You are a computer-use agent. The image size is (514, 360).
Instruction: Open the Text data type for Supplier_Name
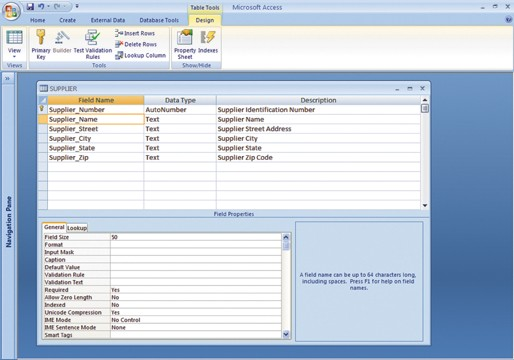180,119
